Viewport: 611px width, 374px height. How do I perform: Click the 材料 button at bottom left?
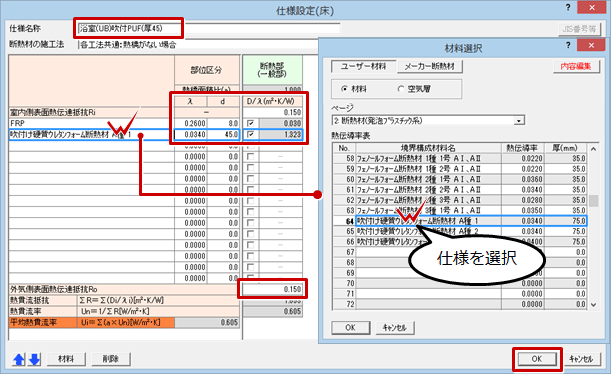(66, 359)
